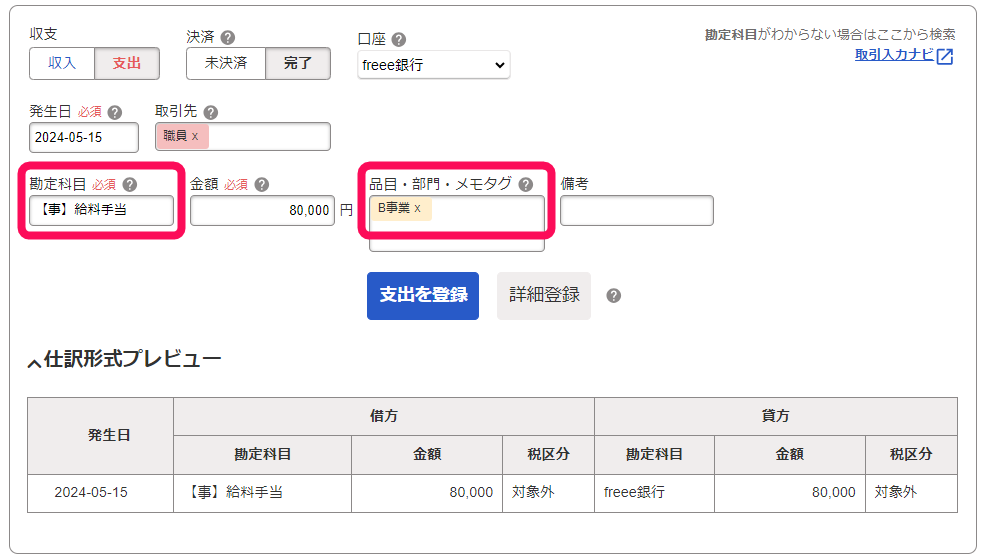This screenshot has height=560, width=985.
Task: Click debit 税区分 cell 対象外
Action: pos(548,493)
